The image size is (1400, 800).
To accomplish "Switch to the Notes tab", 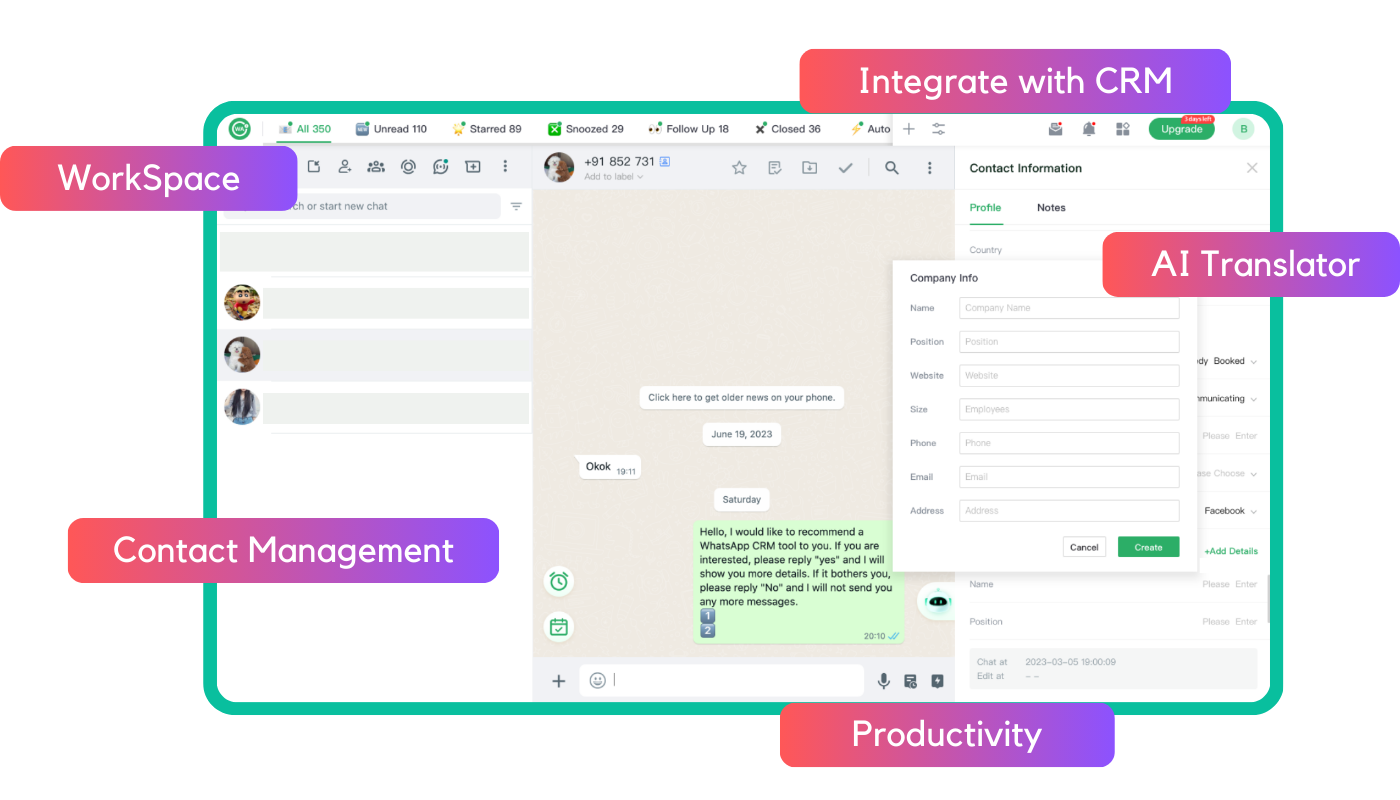I will (x=1051, y=208).
